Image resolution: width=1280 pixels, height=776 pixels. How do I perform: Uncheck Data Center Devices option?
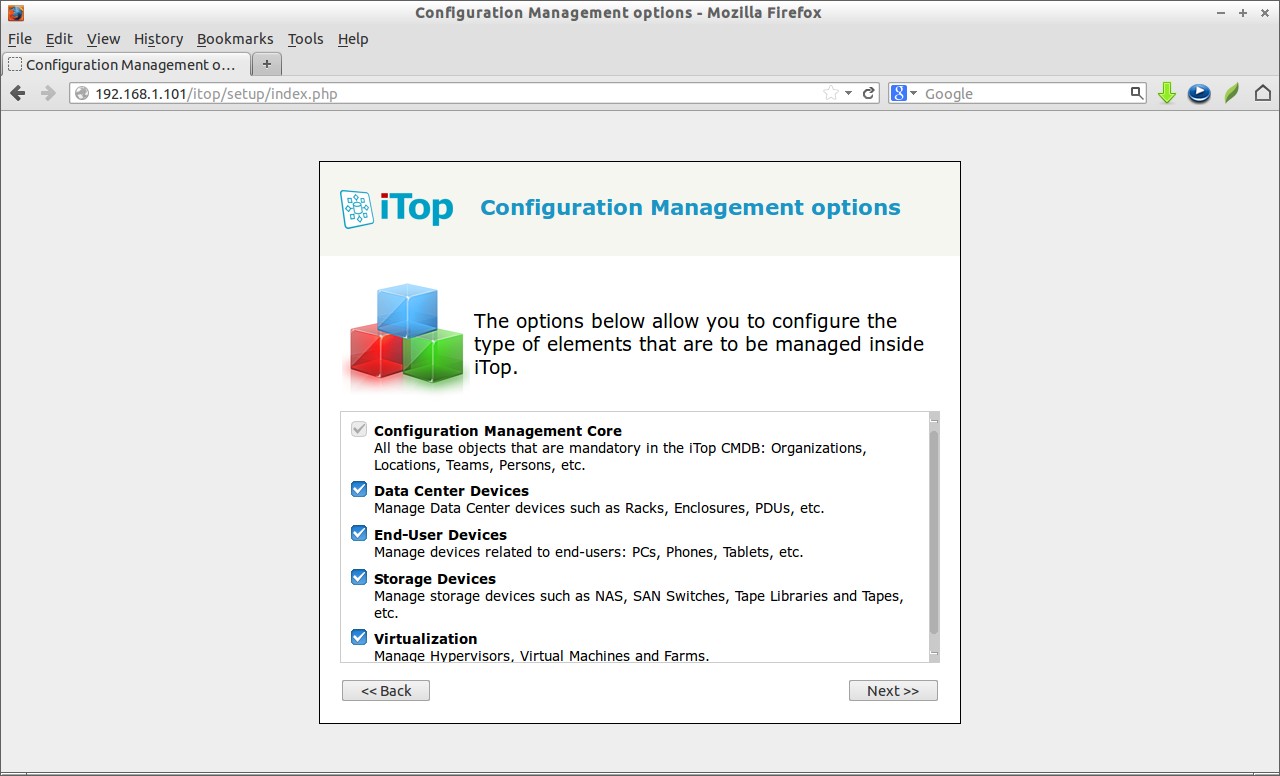coord(359,489)
